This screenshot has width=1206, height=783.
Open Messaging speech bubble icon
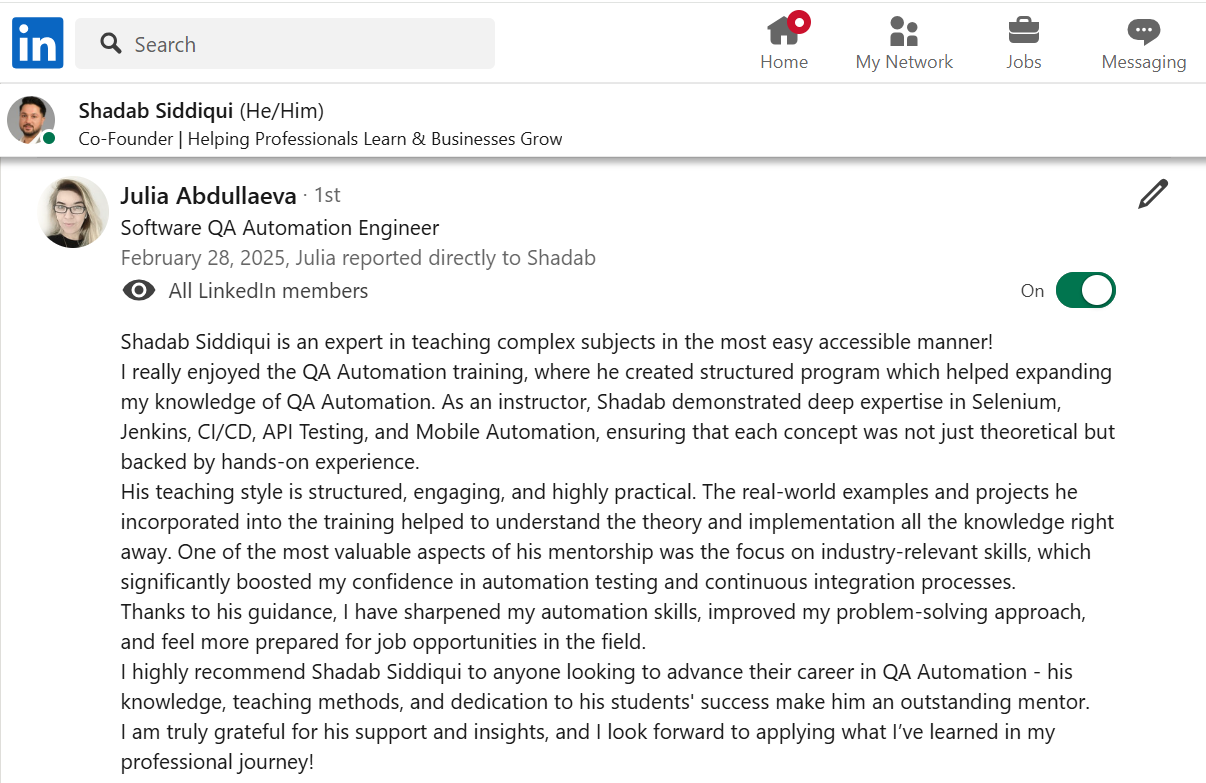[x=1143, y=31]
